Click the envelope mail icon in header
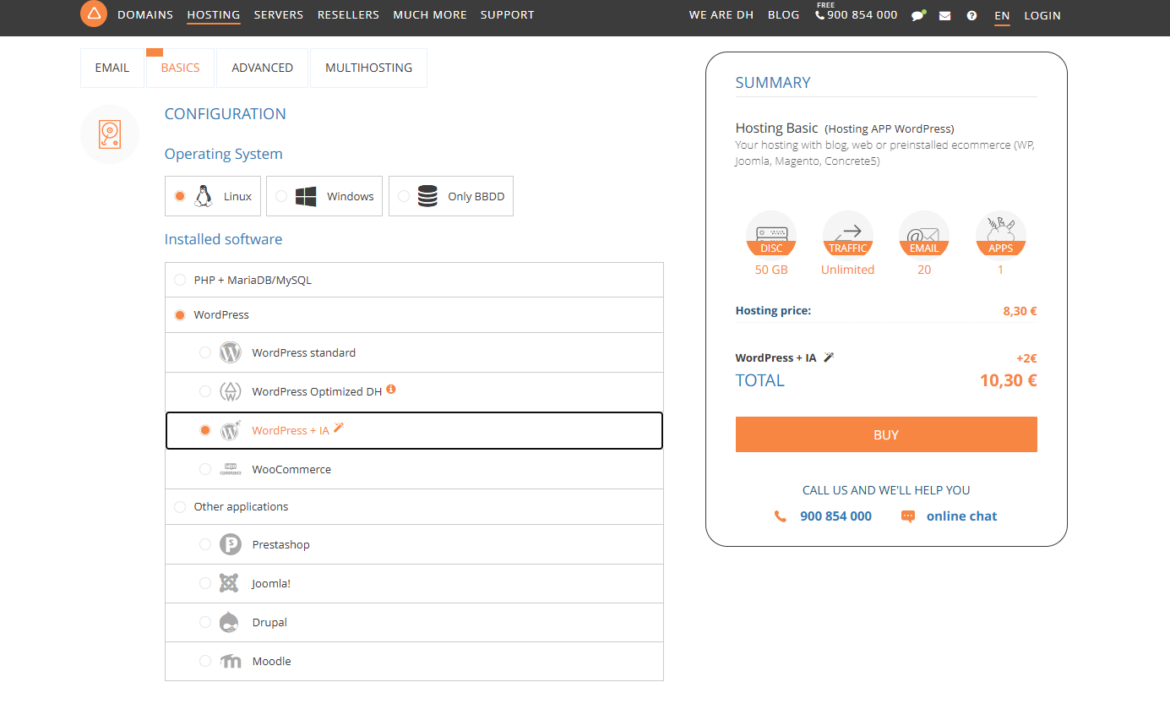 [945, 16]
